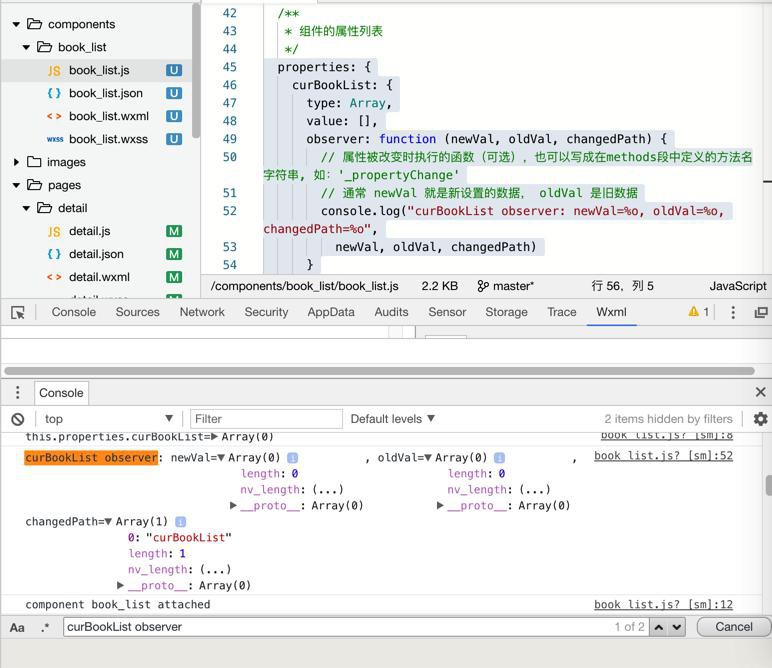The image size is (772, 668).
Task: Click the dock side toggle icon
Action: tap(760, 312)
